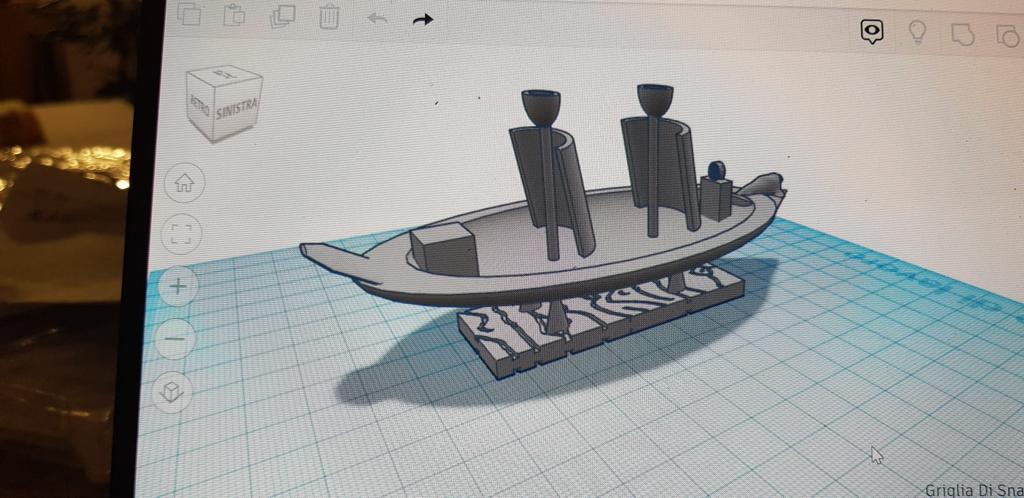Switch to orthographic view cube button
The width and height of the screenshot is (1024, 498).
point(172,392)
